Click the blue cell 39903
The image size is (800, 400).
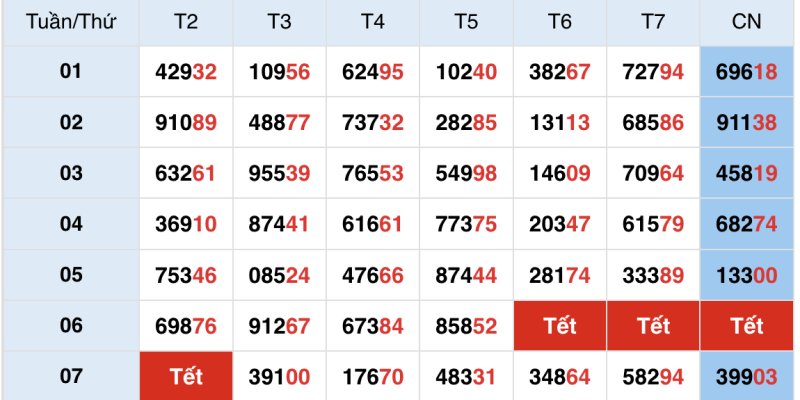coord(747,377)
